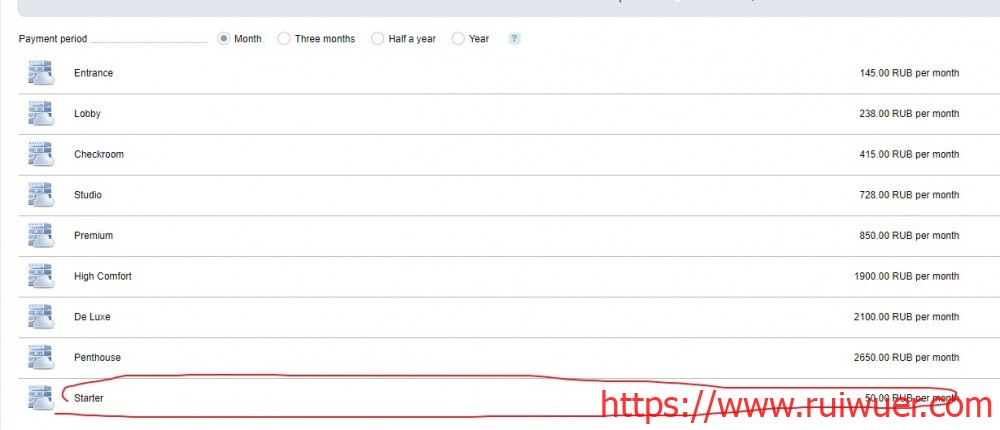Choose the High Comfort tariff name
Image resolution: width=1000 pixels, height=430 pixels.
coord(102,276)
